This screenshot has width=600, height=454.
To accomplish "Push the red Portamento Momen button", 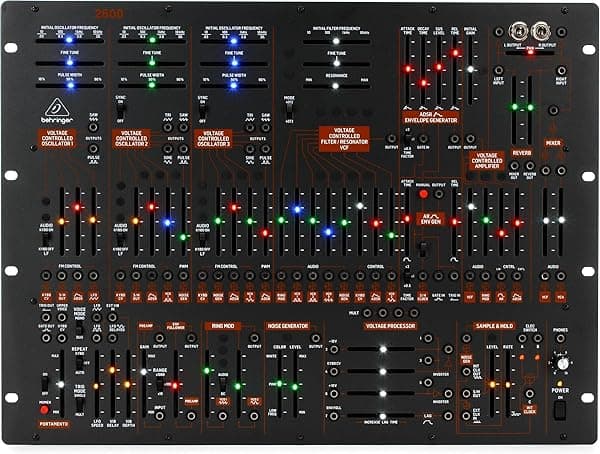I will pyautogui.click(x=44, y=410).
